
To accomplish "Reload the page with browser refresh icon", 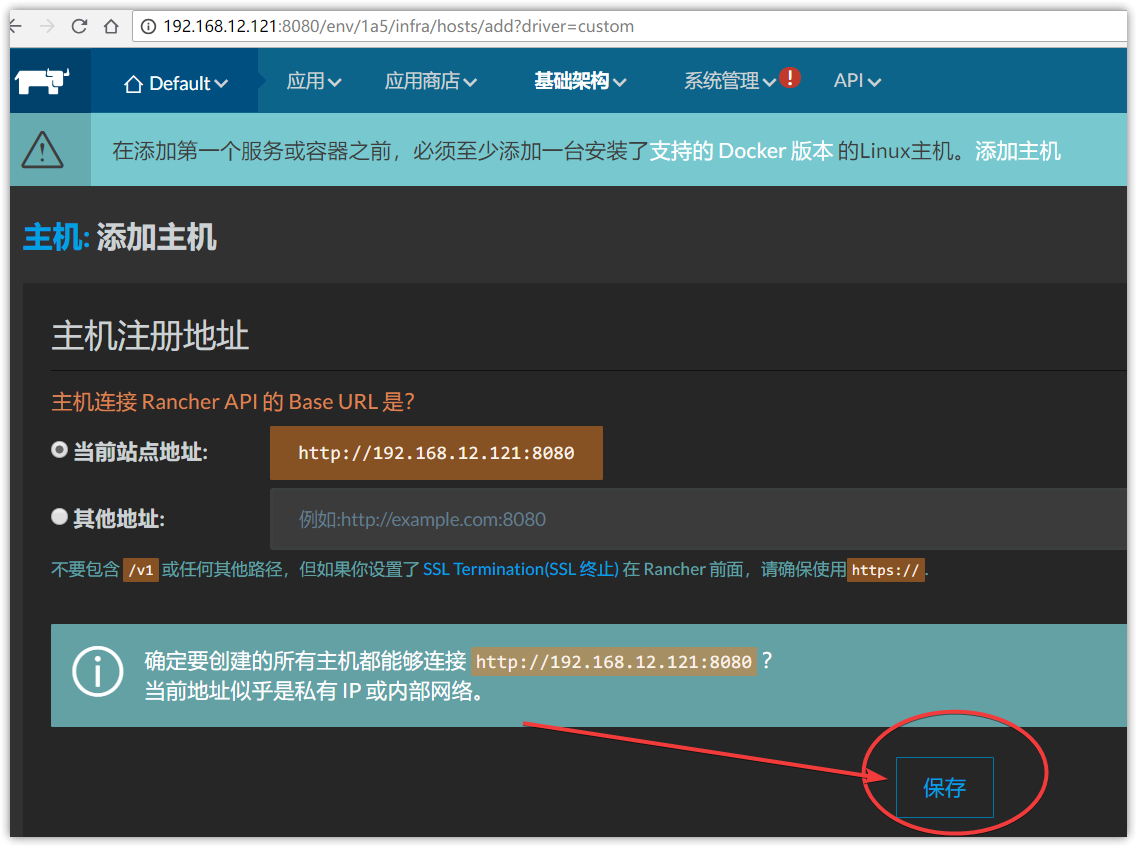I will (79, 26).
